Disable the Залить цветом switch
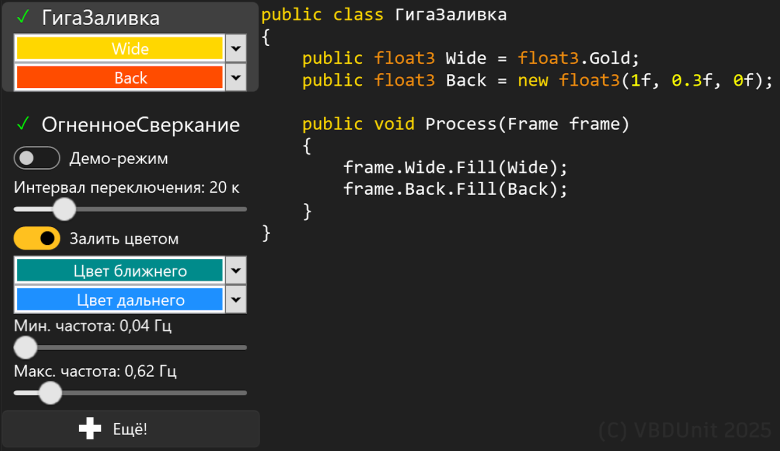 coord(37,239)
